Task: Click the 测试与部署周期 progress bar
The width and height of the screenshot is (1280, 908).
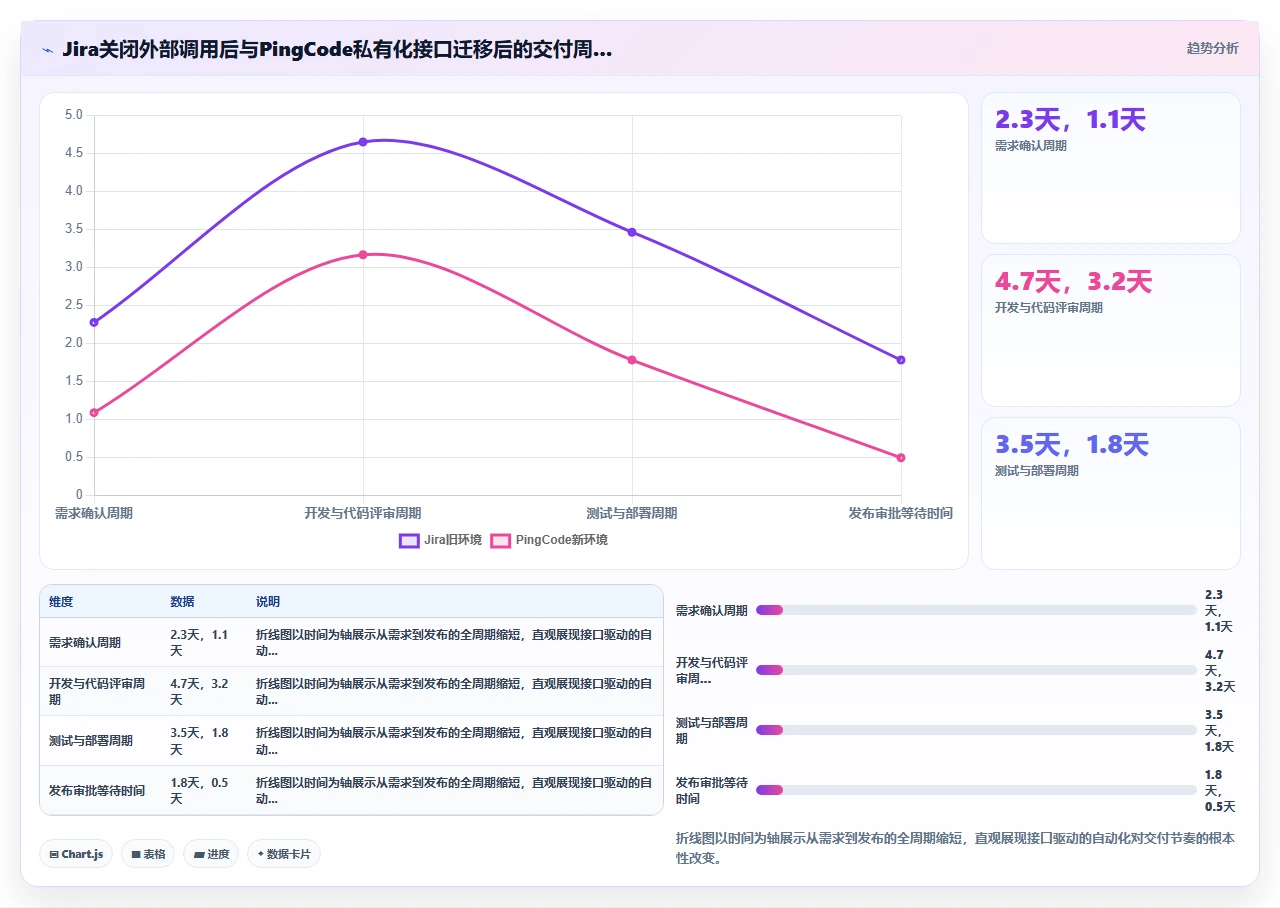Action: 976,730
